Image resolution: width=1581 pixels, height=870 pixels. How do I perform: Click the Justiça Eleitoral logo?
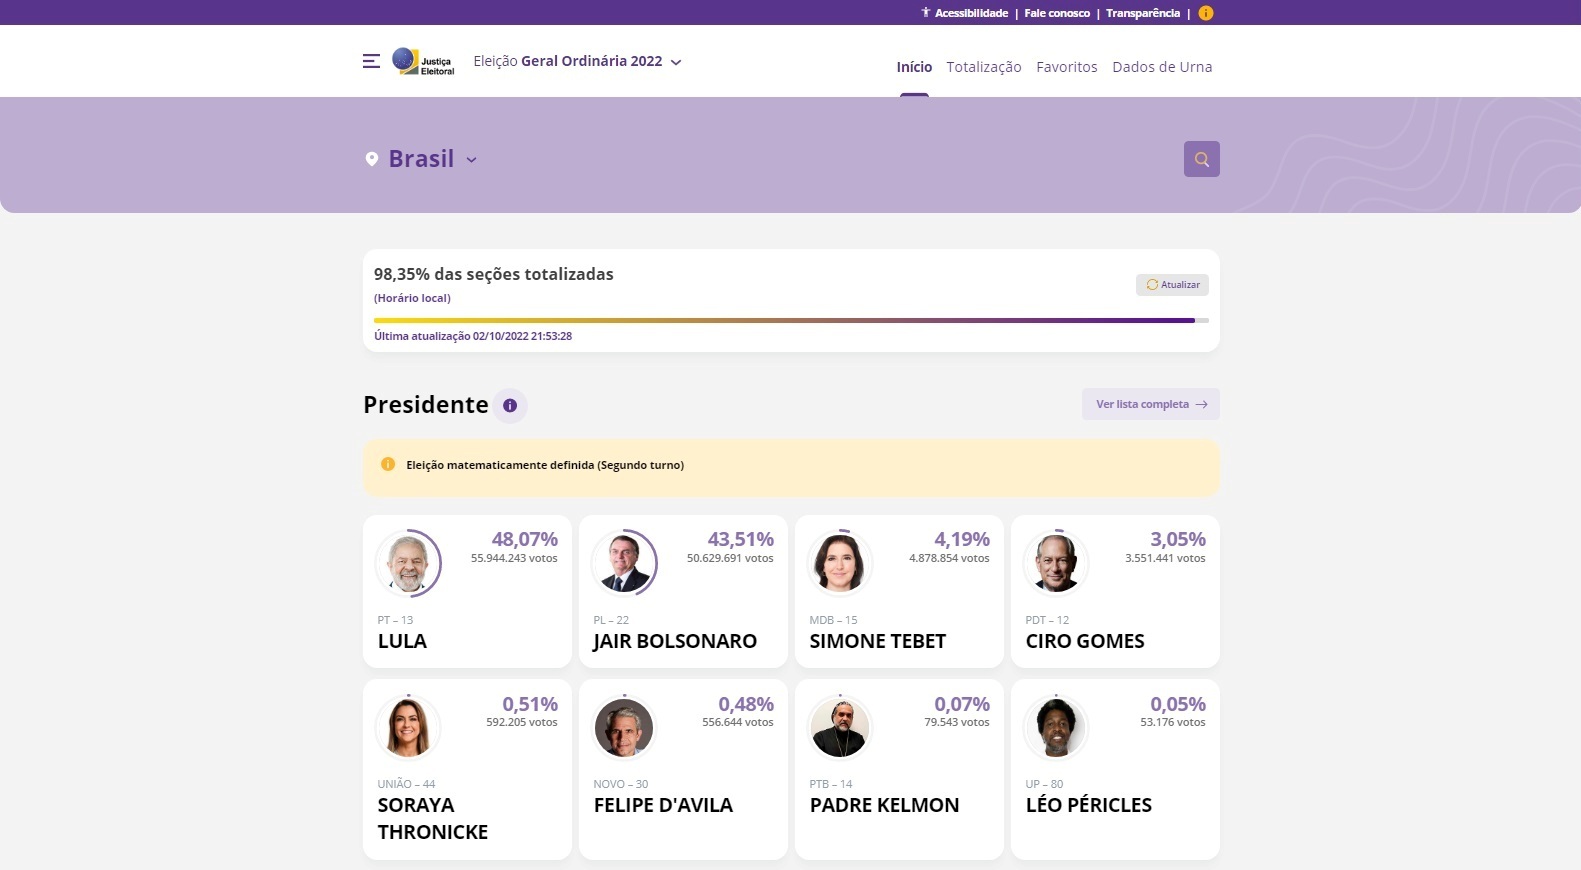[x=423, y=62]
